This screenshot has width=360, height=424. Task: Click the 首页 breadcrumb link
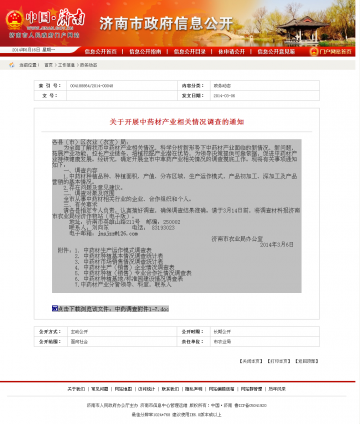pyautogui.click(x=49, y=65)
